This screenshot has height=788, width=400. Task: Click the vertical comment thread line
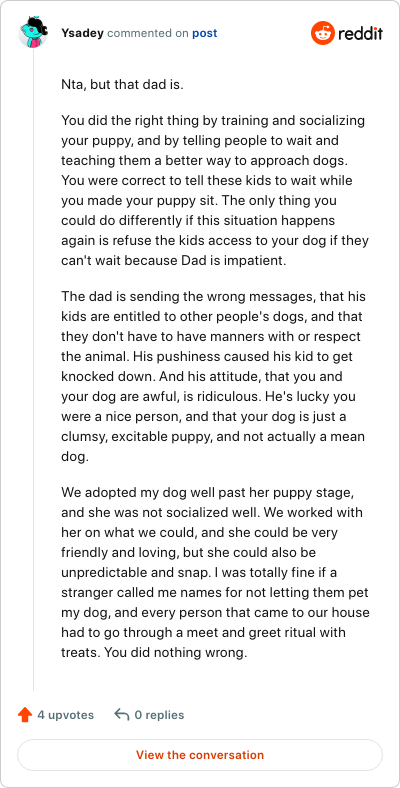tap(34, 369)
